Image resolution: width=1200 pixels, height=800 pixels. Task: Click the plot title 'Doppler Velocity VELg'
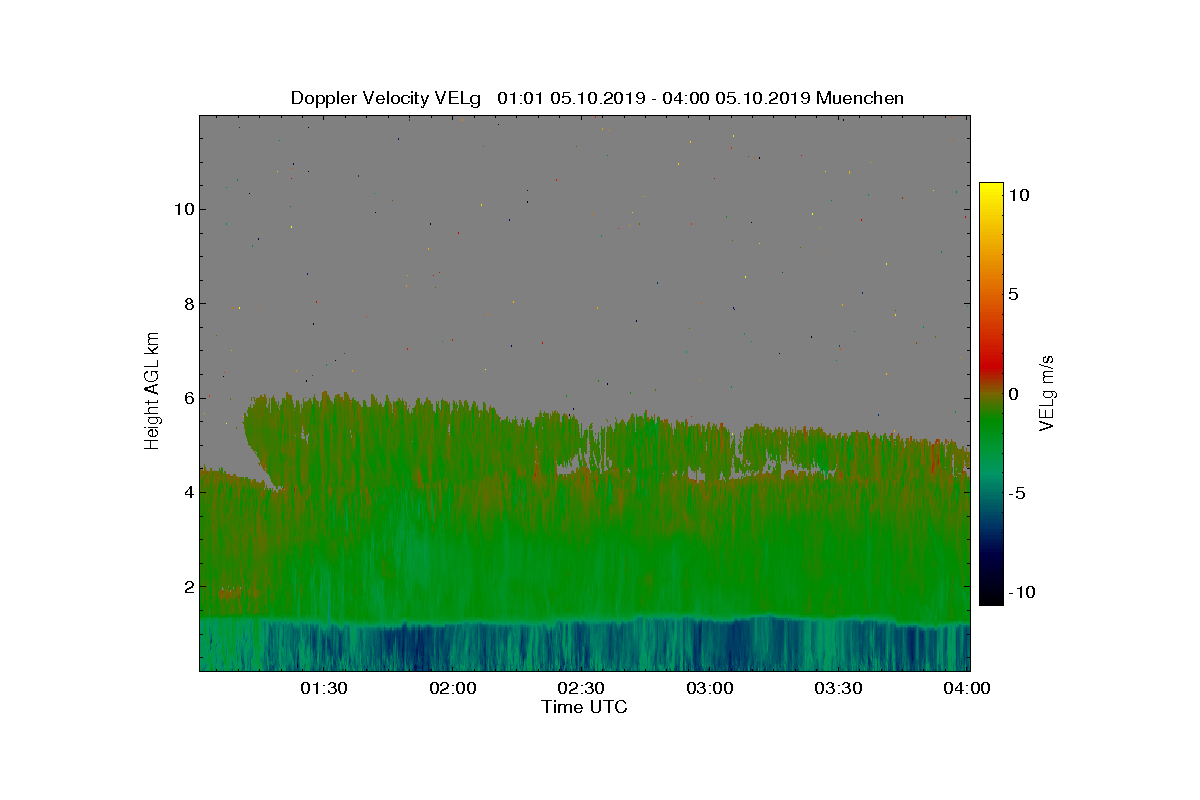point(386,98)
